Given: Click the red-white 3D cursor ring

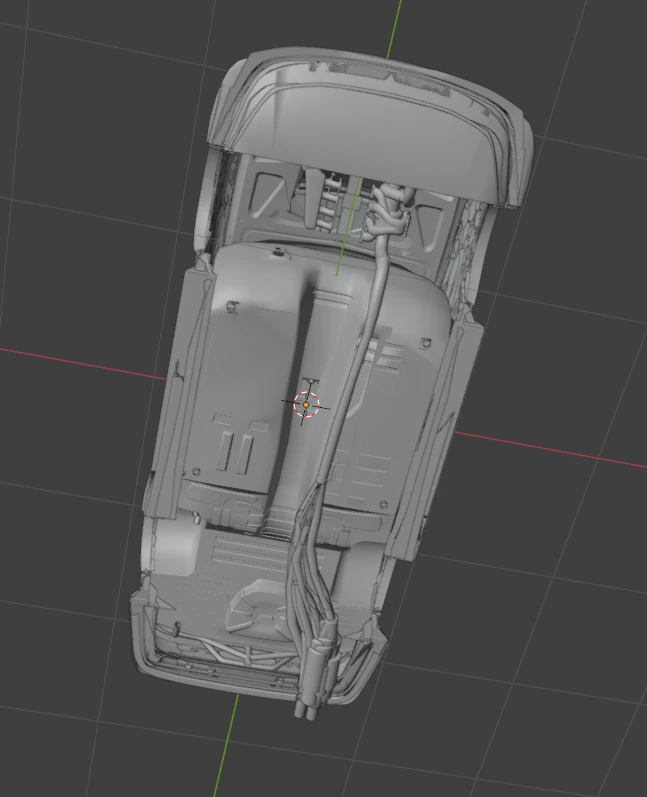Looking at the screenshot, I should pos(306,405).
